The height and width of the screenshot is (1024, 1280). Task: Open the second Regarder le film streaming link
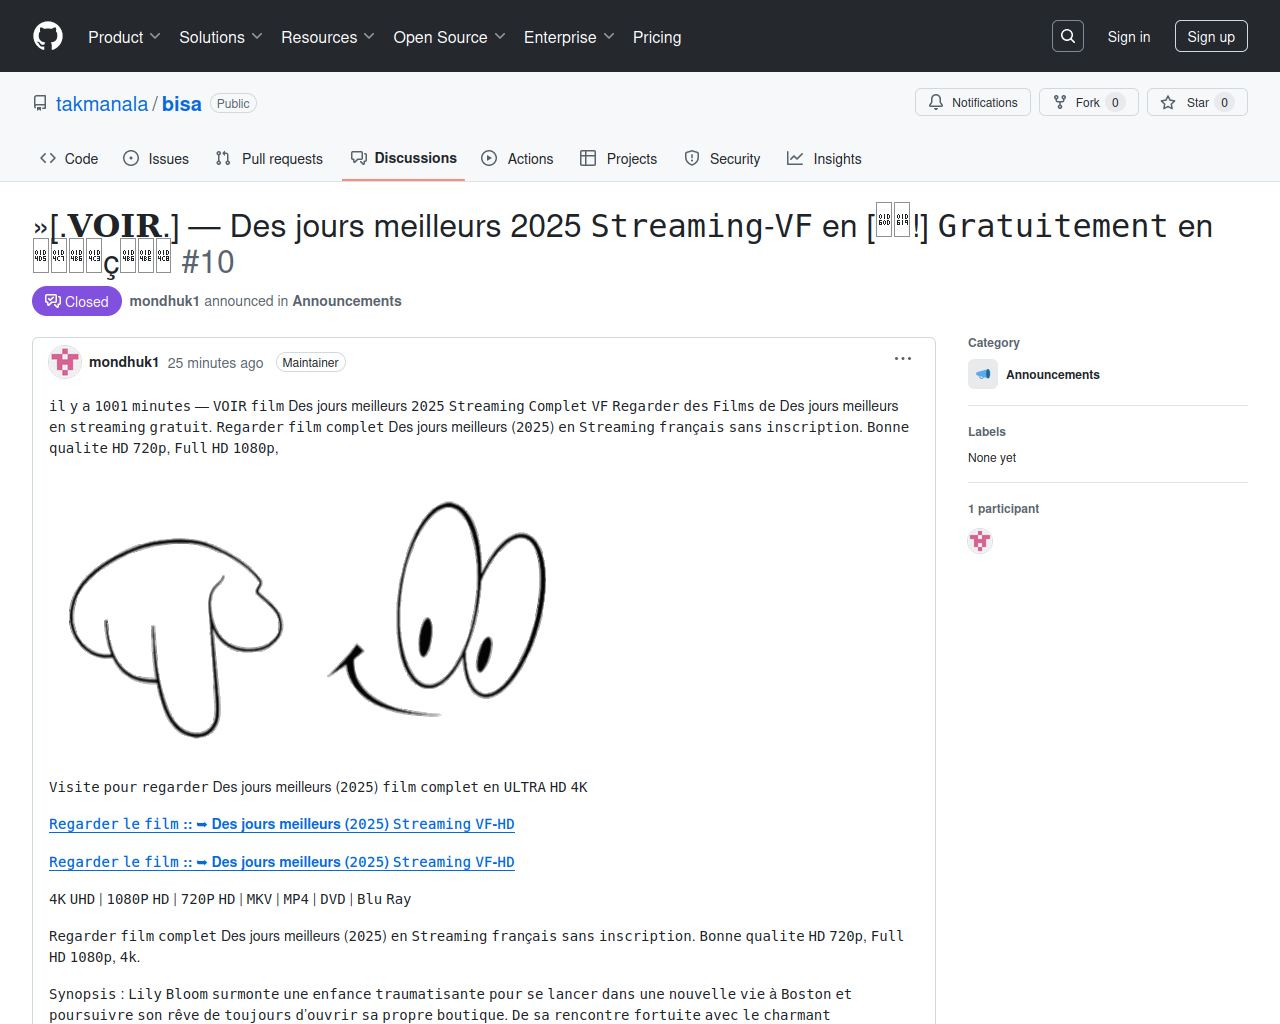point(282,862)
